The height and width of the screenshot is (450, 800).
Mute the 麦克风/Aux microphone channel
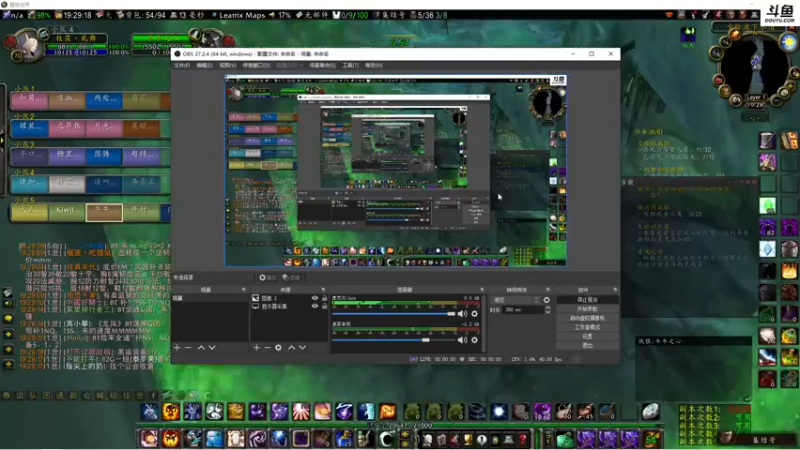click(x=462, y=314)
